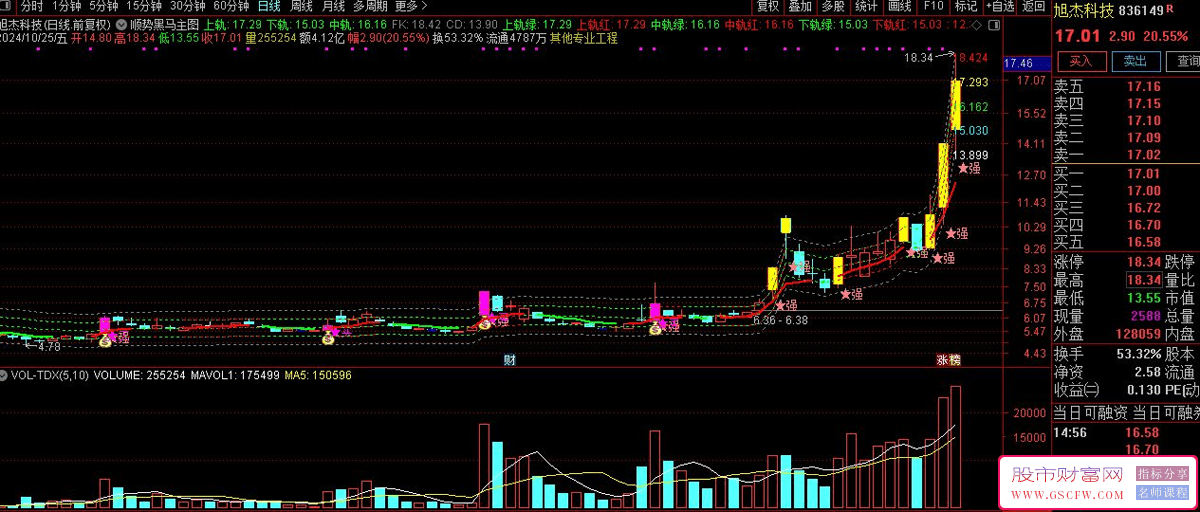Open the 画线 drawing tools

point(900,6)
